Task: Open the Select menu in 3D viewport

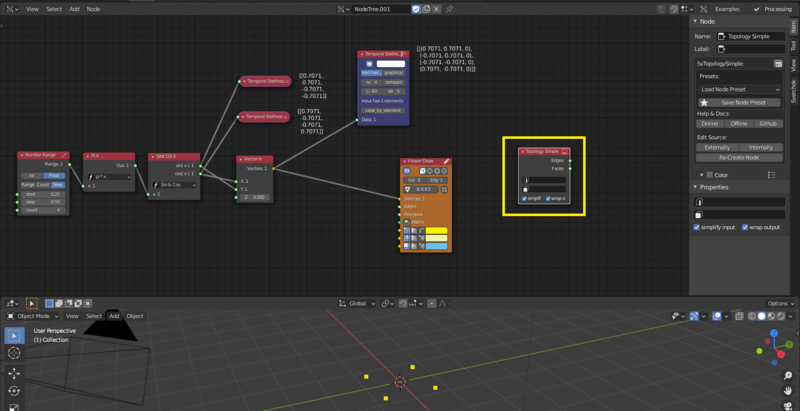Action: (x=94, y=316)
